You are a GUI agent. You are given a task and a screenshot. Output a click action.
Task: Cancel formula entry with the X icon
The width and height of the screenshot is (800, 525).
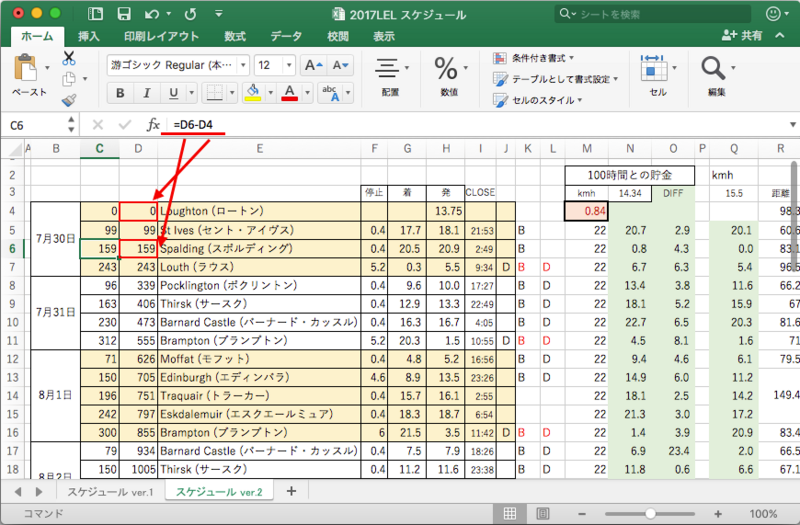[x=98, y=125]
